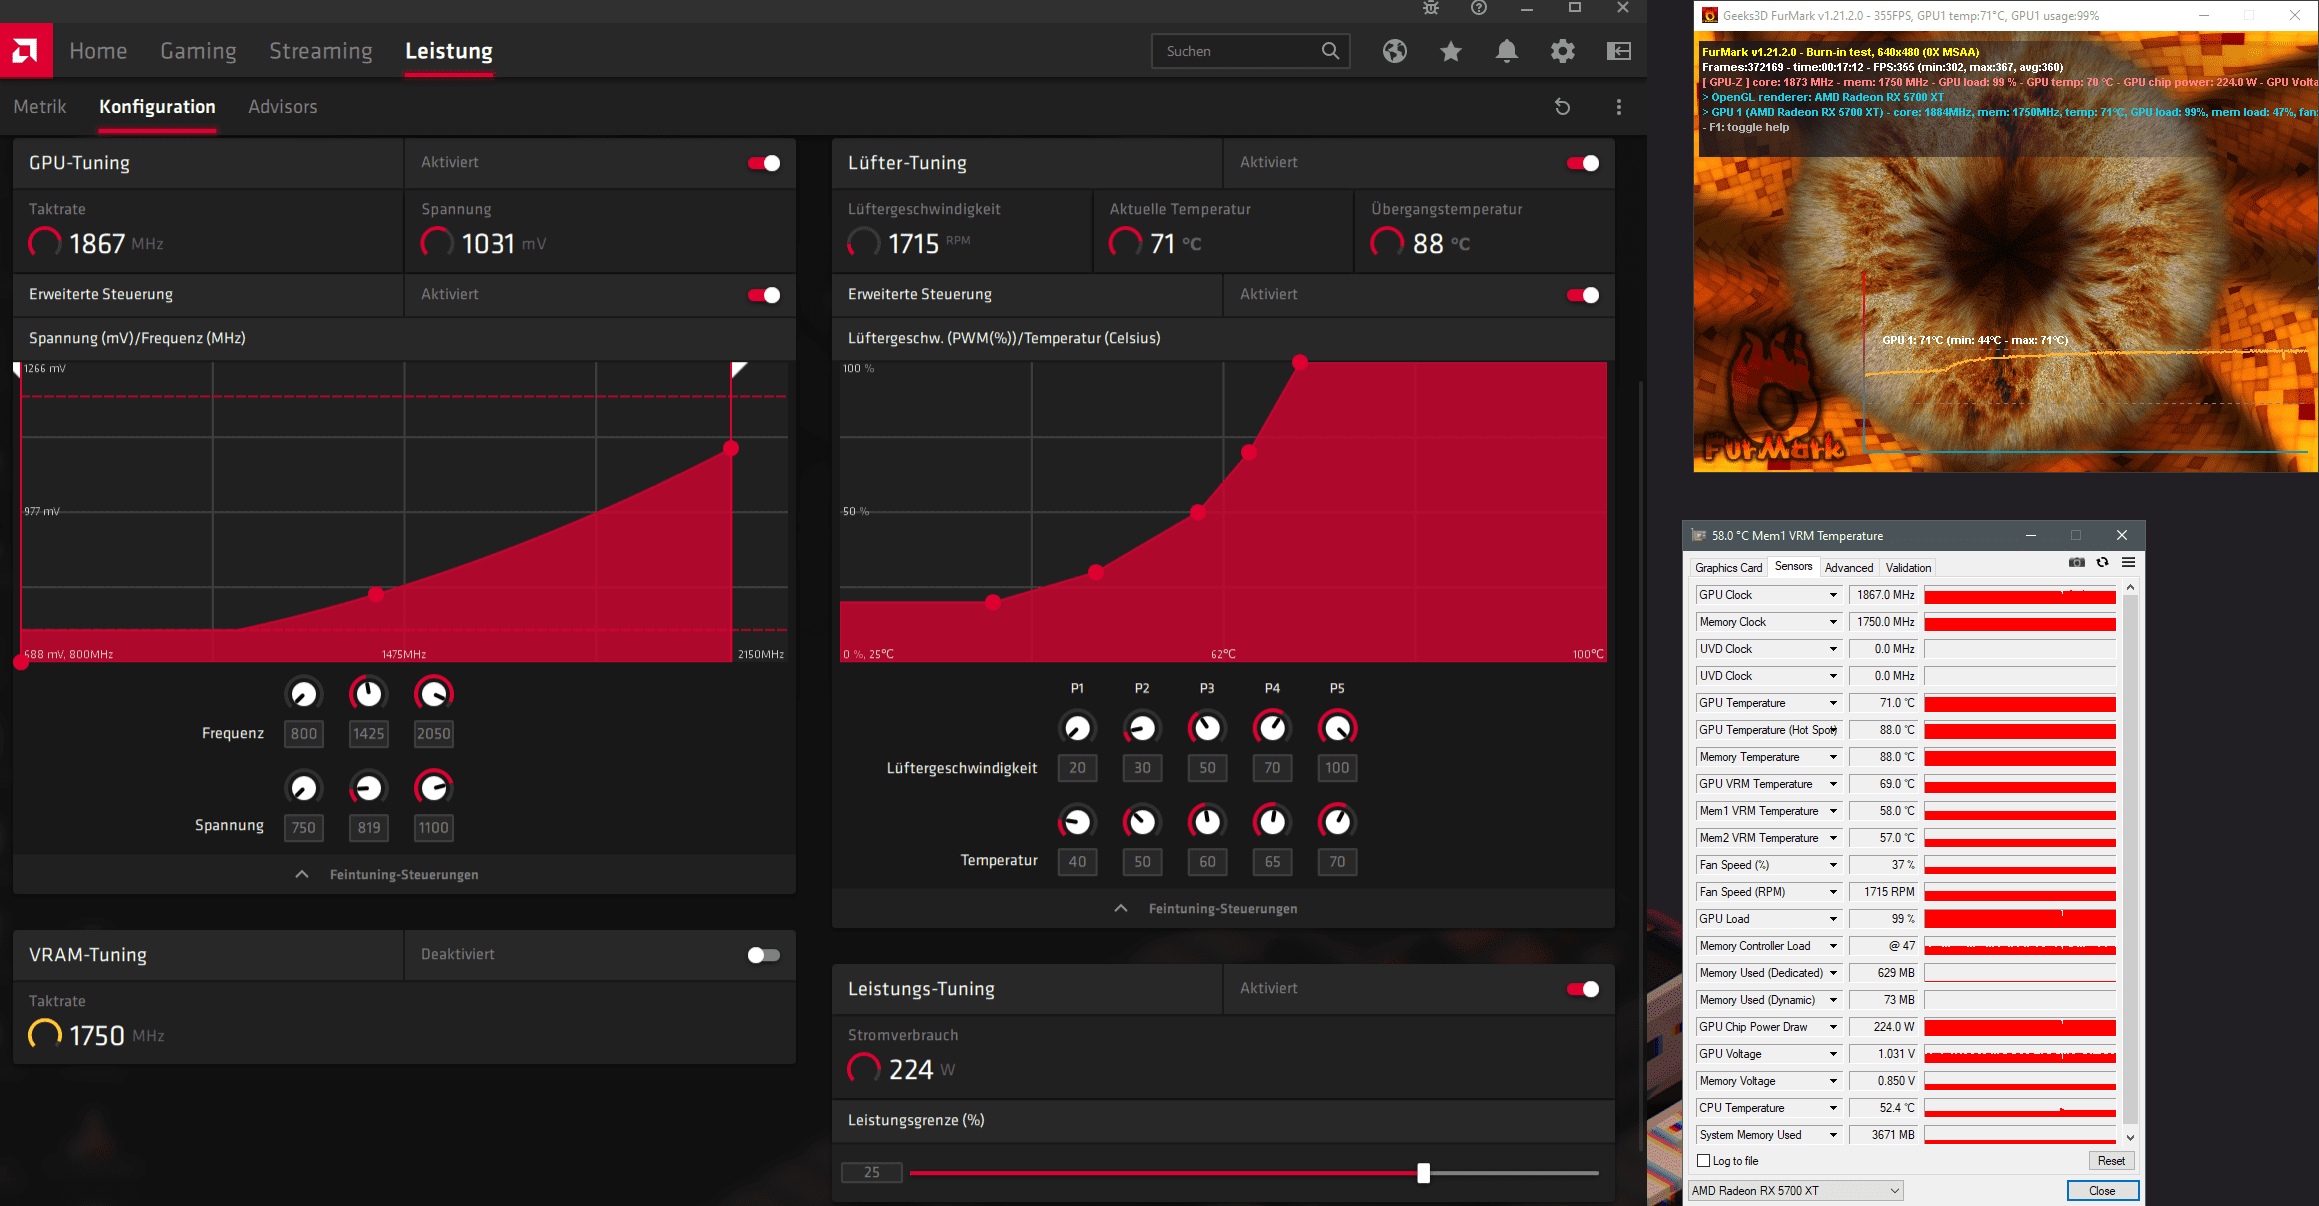The width and height of the screenshot is (2319, 1206).
Task: Switch to GPU-Z Graphics Card tab
Action: (1729, 568)
